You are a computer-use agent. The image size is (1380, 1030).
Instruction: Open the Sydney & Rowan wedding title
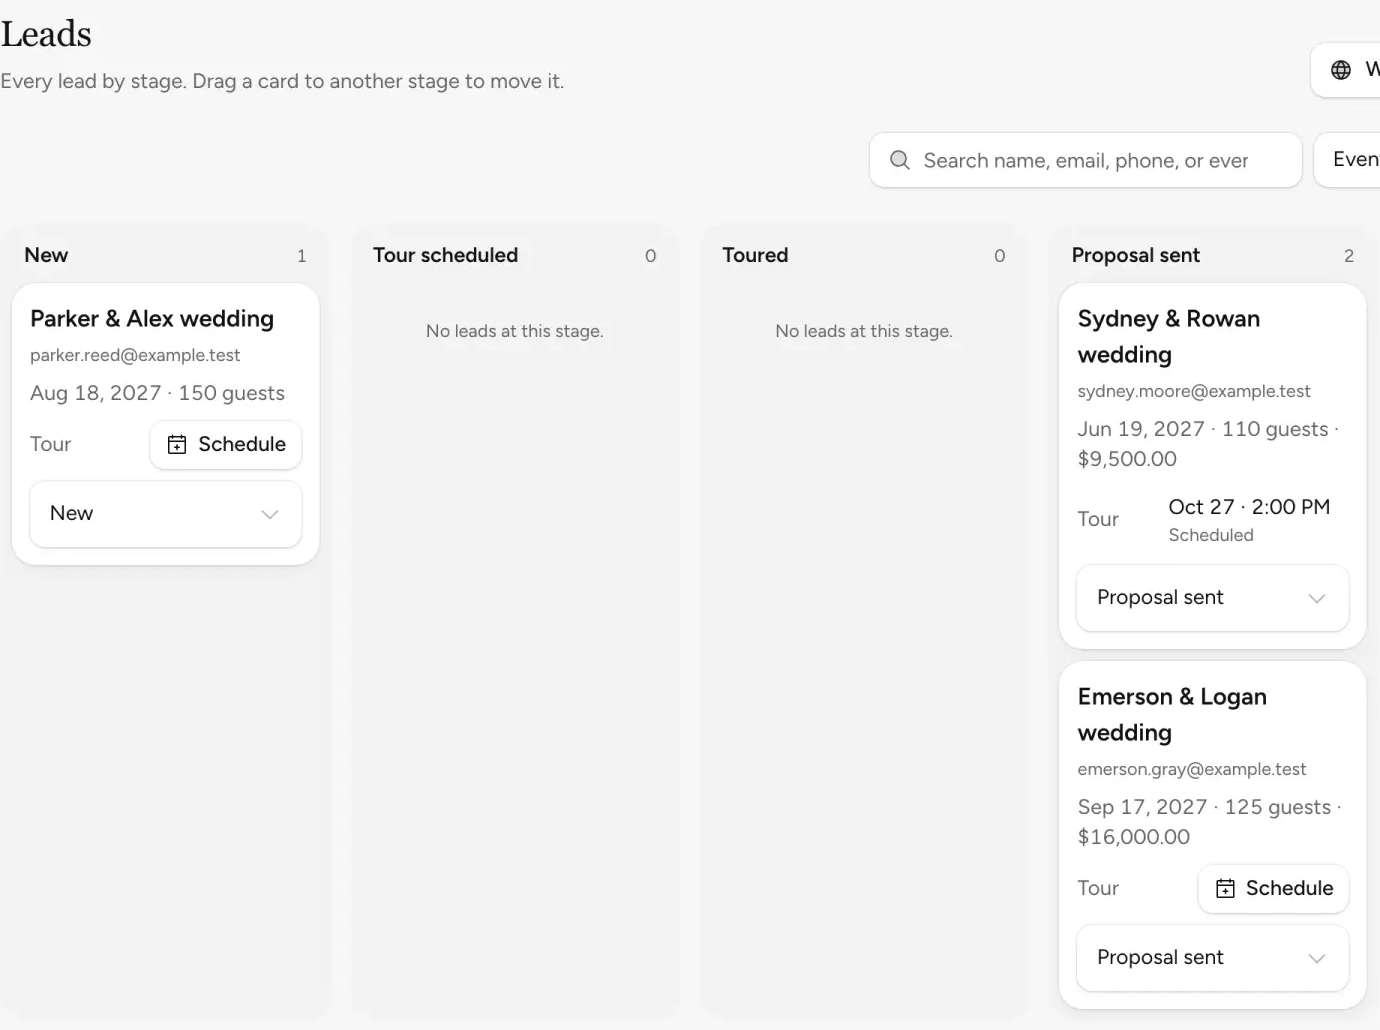[x=1169, y=337]
